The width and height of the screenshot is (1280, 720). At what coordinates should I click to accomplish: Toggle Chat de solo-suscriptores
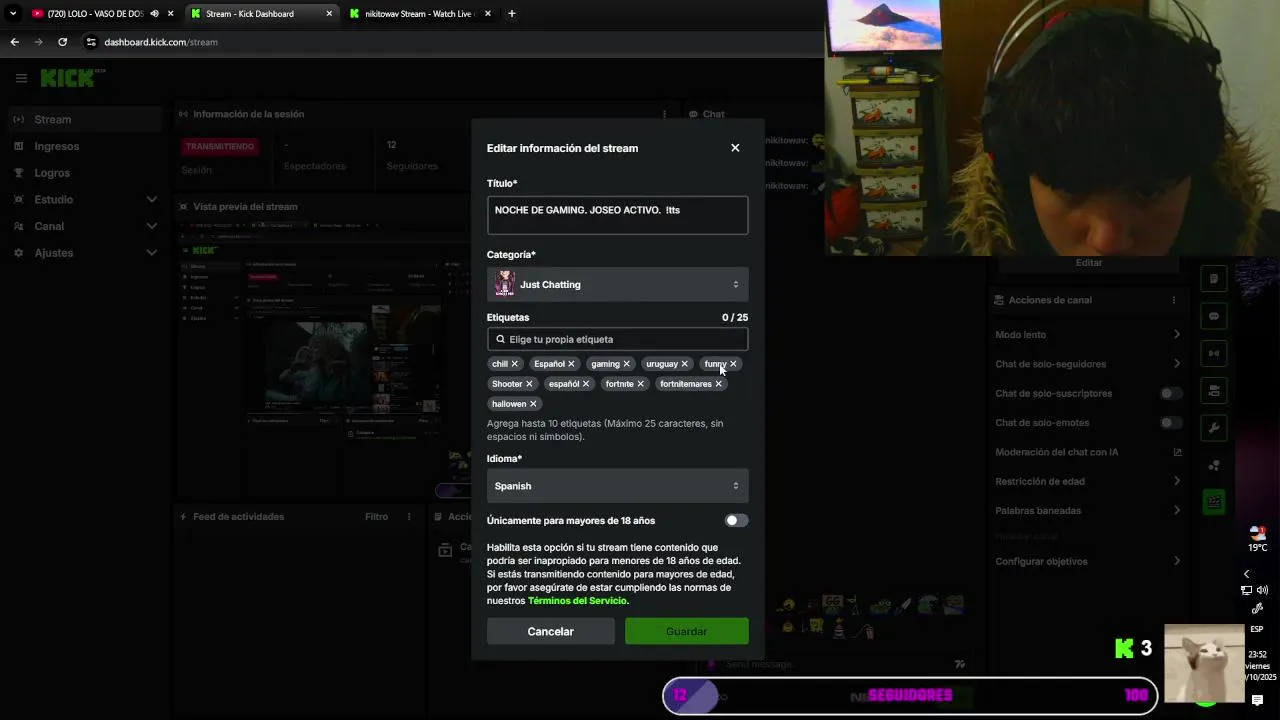click(x=1171, y=394)
